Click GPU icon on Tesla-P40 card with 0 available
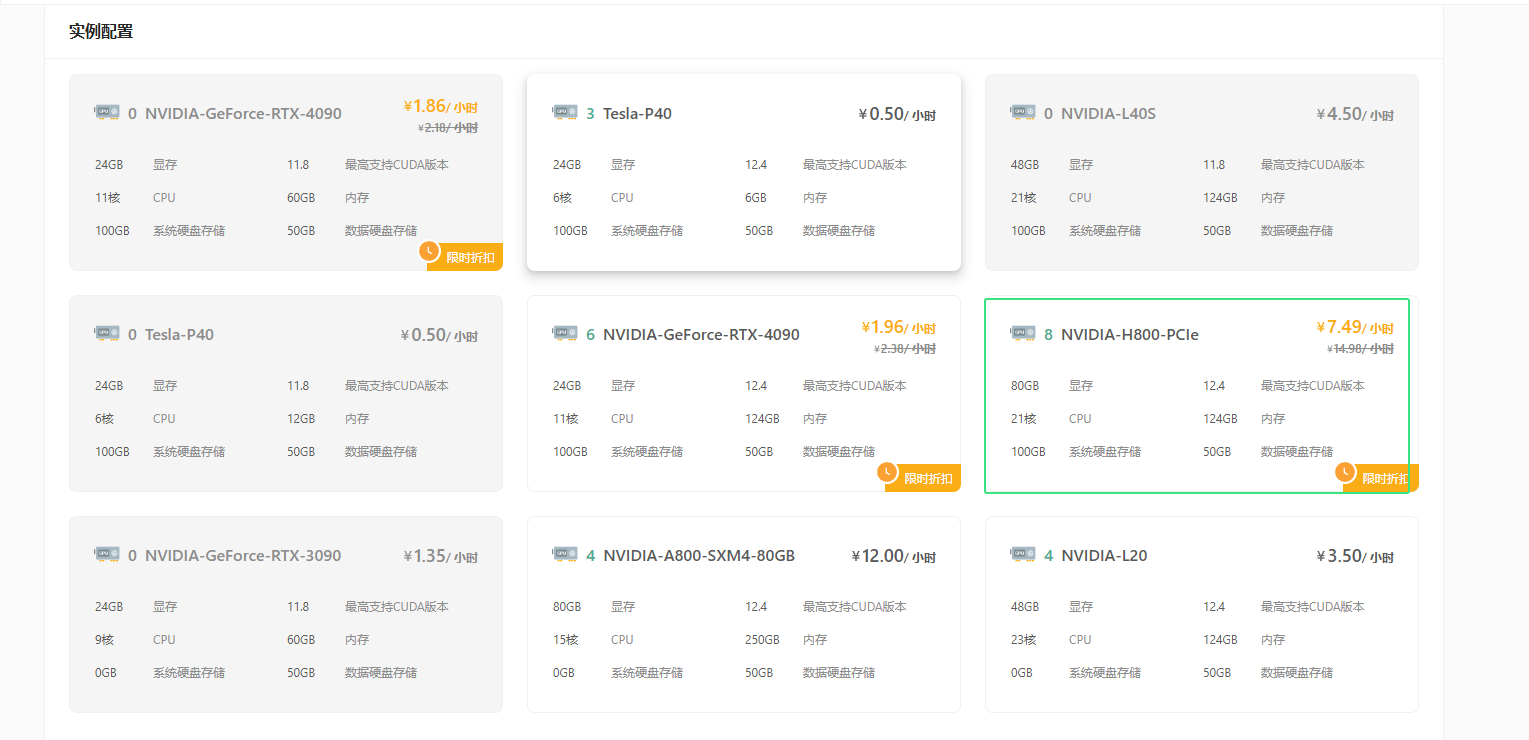The image size is (1529, 740). point(107,333)
